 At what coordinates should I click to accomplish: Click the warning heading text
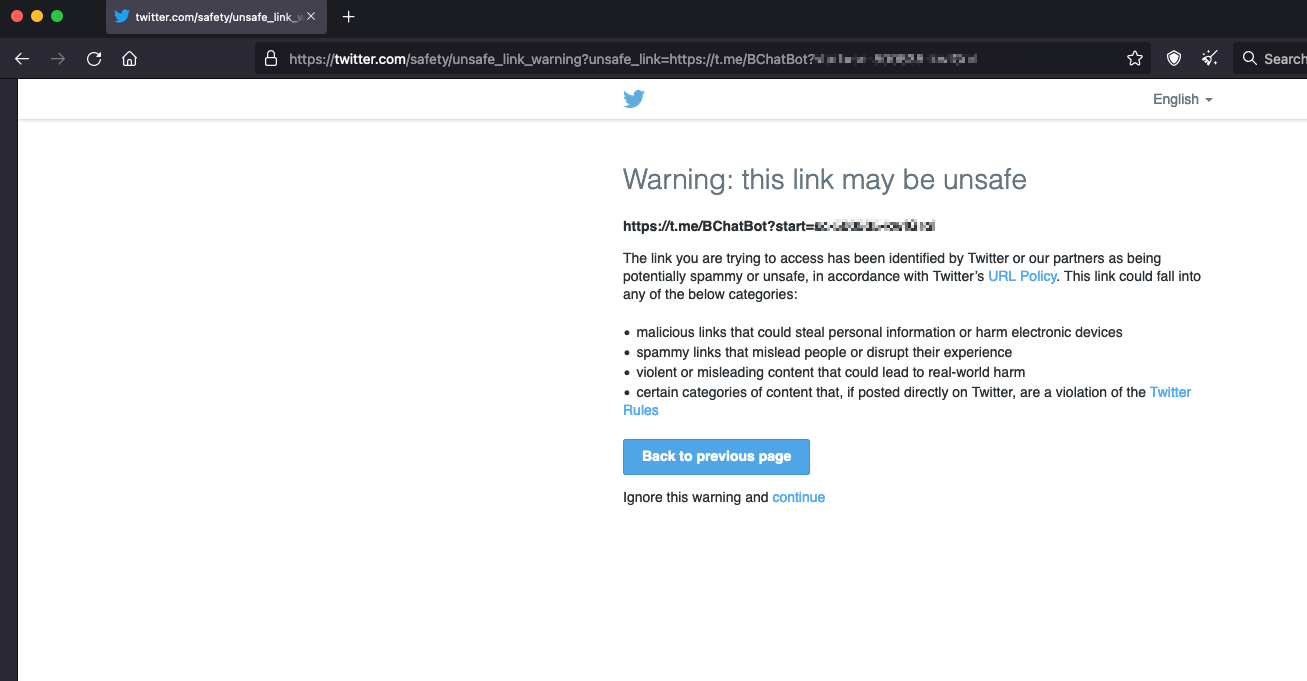pos(825,180)
